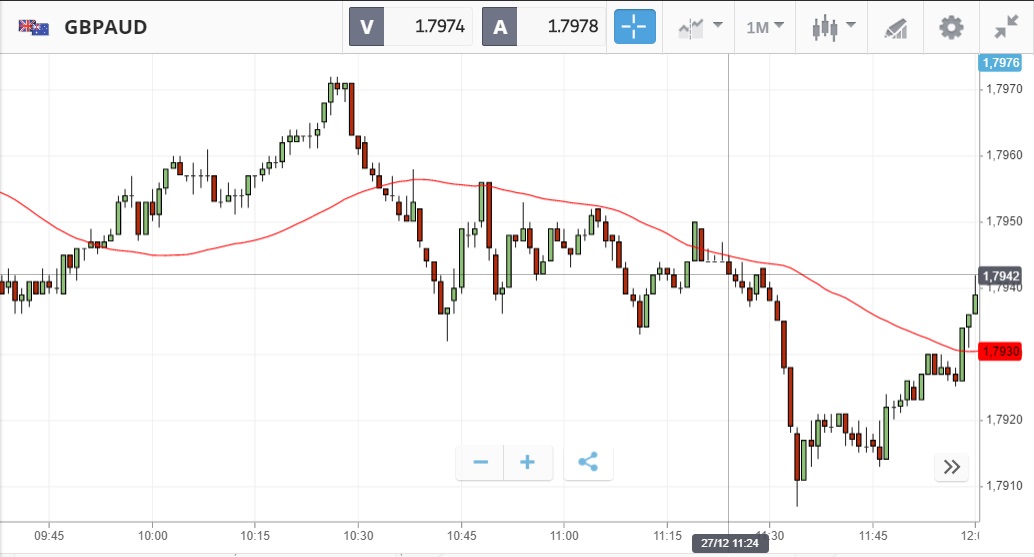Click the red 1,7930 moving average label

1000,351
